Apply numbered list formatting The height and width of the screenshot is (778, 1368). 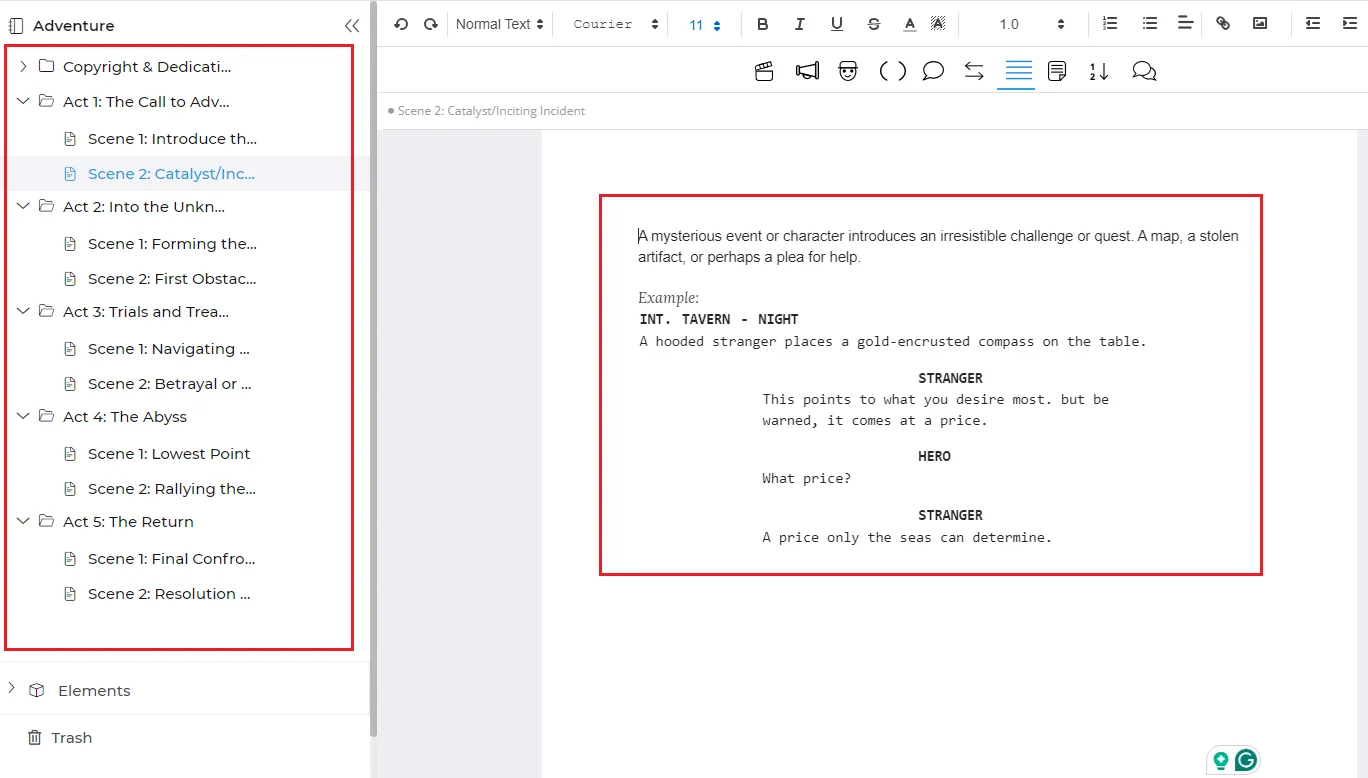[x=1110, y=23]
